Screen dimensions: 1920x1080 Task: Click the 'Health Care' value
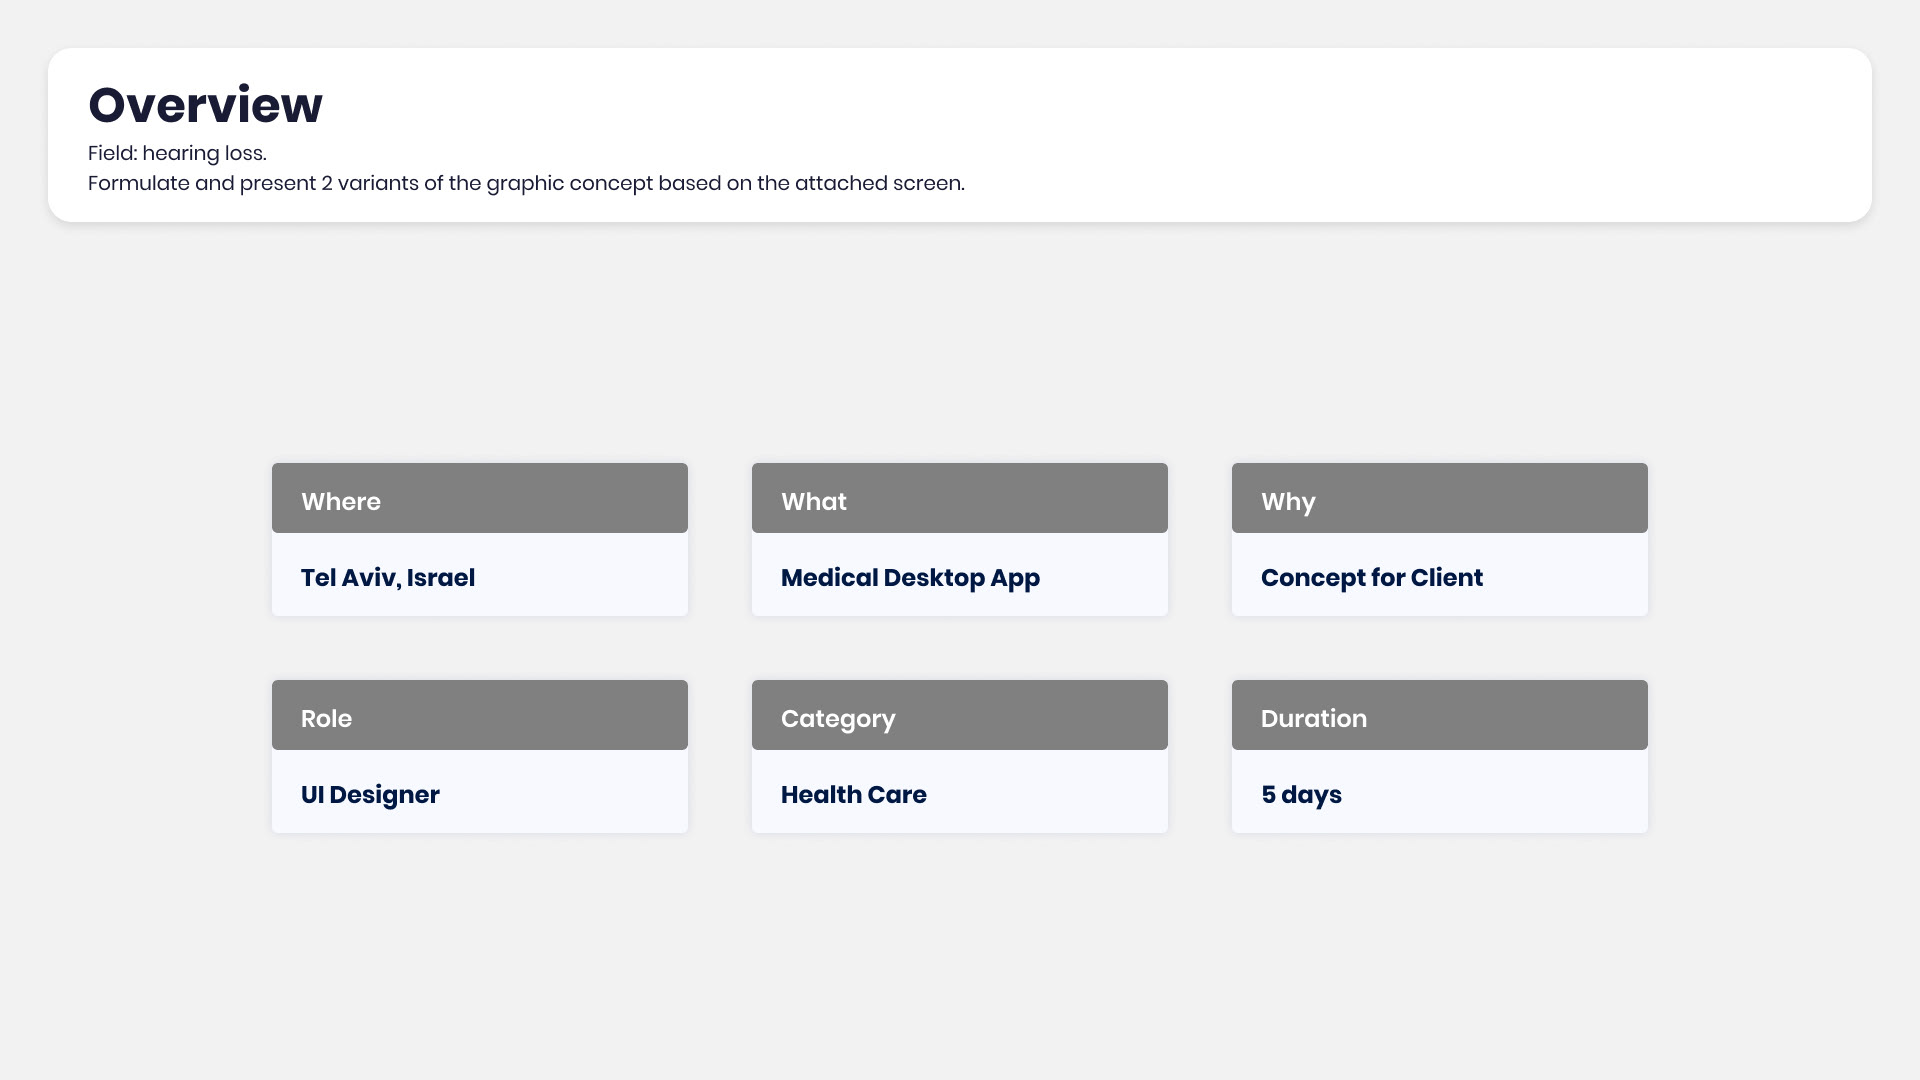(853, 795)
